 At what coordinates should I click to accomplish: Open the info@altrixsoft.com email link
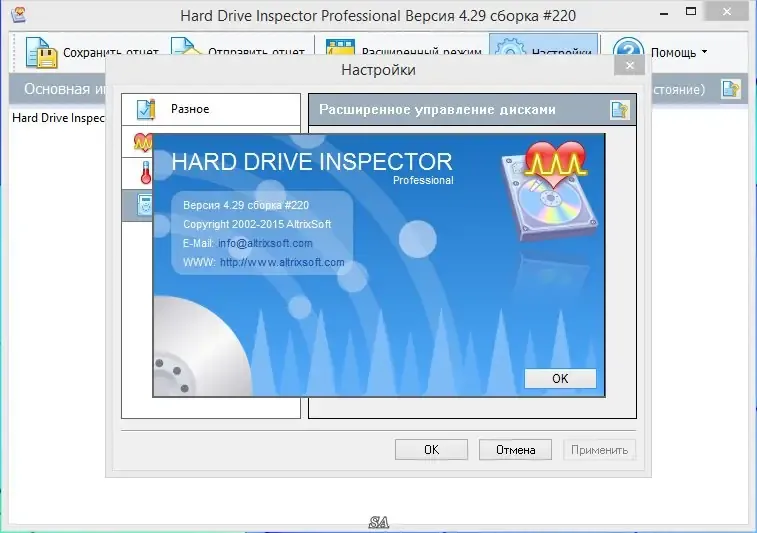point(265,243)
